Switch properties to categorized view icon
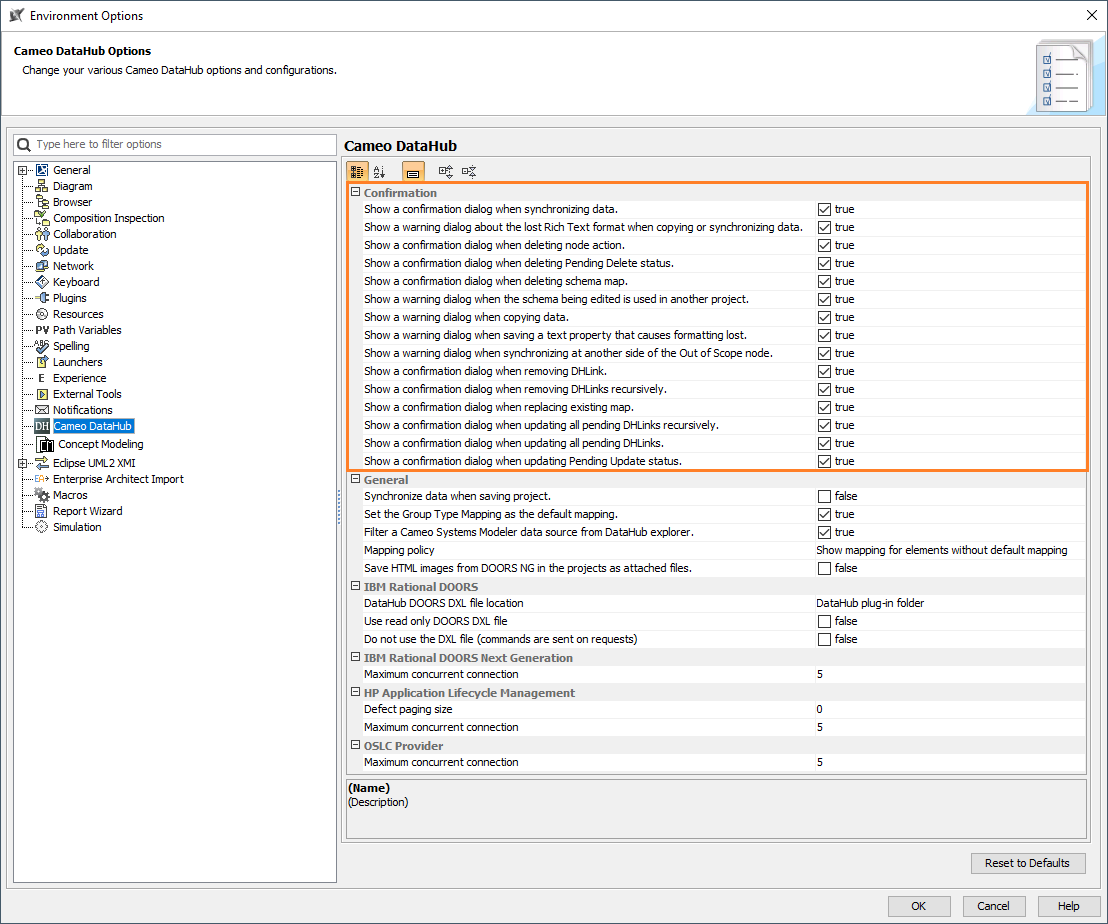The image size is (1108, 924). tap(357, 171)
